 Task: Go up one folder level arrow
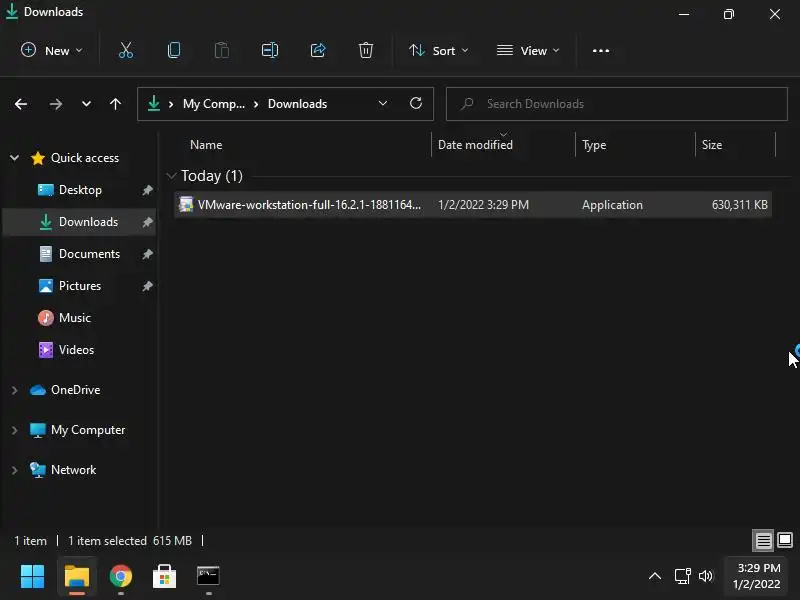click(x=115, y=104)
